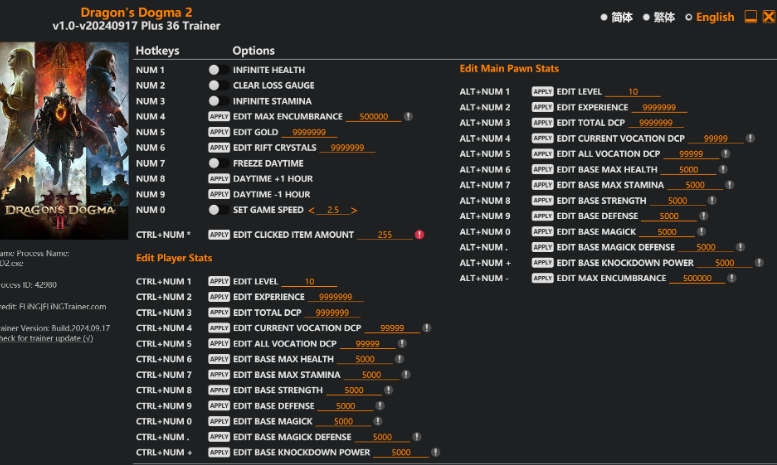Apply the Edit Gold value
777x465 pixels.
coord(218,132)
